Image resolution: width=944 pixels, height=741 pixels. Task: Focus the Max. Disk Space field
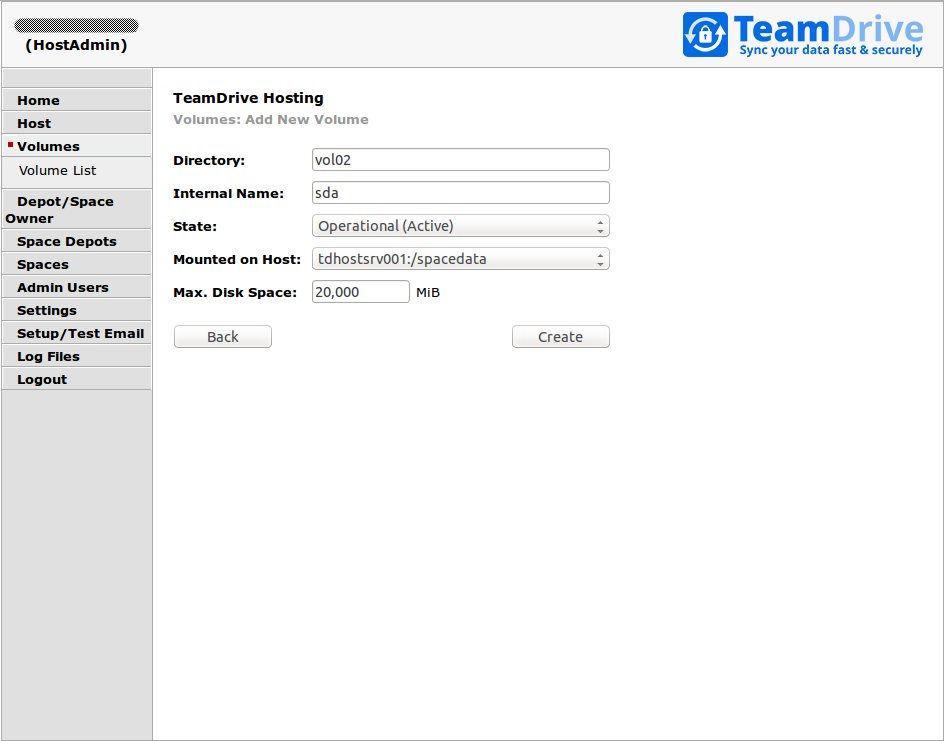361,292
